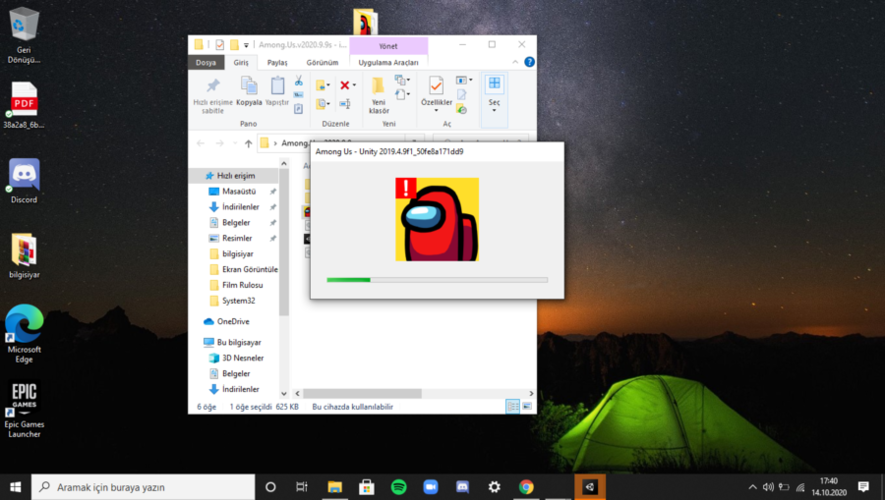Expand the Seç dropdown arrow

pos(494,111)
